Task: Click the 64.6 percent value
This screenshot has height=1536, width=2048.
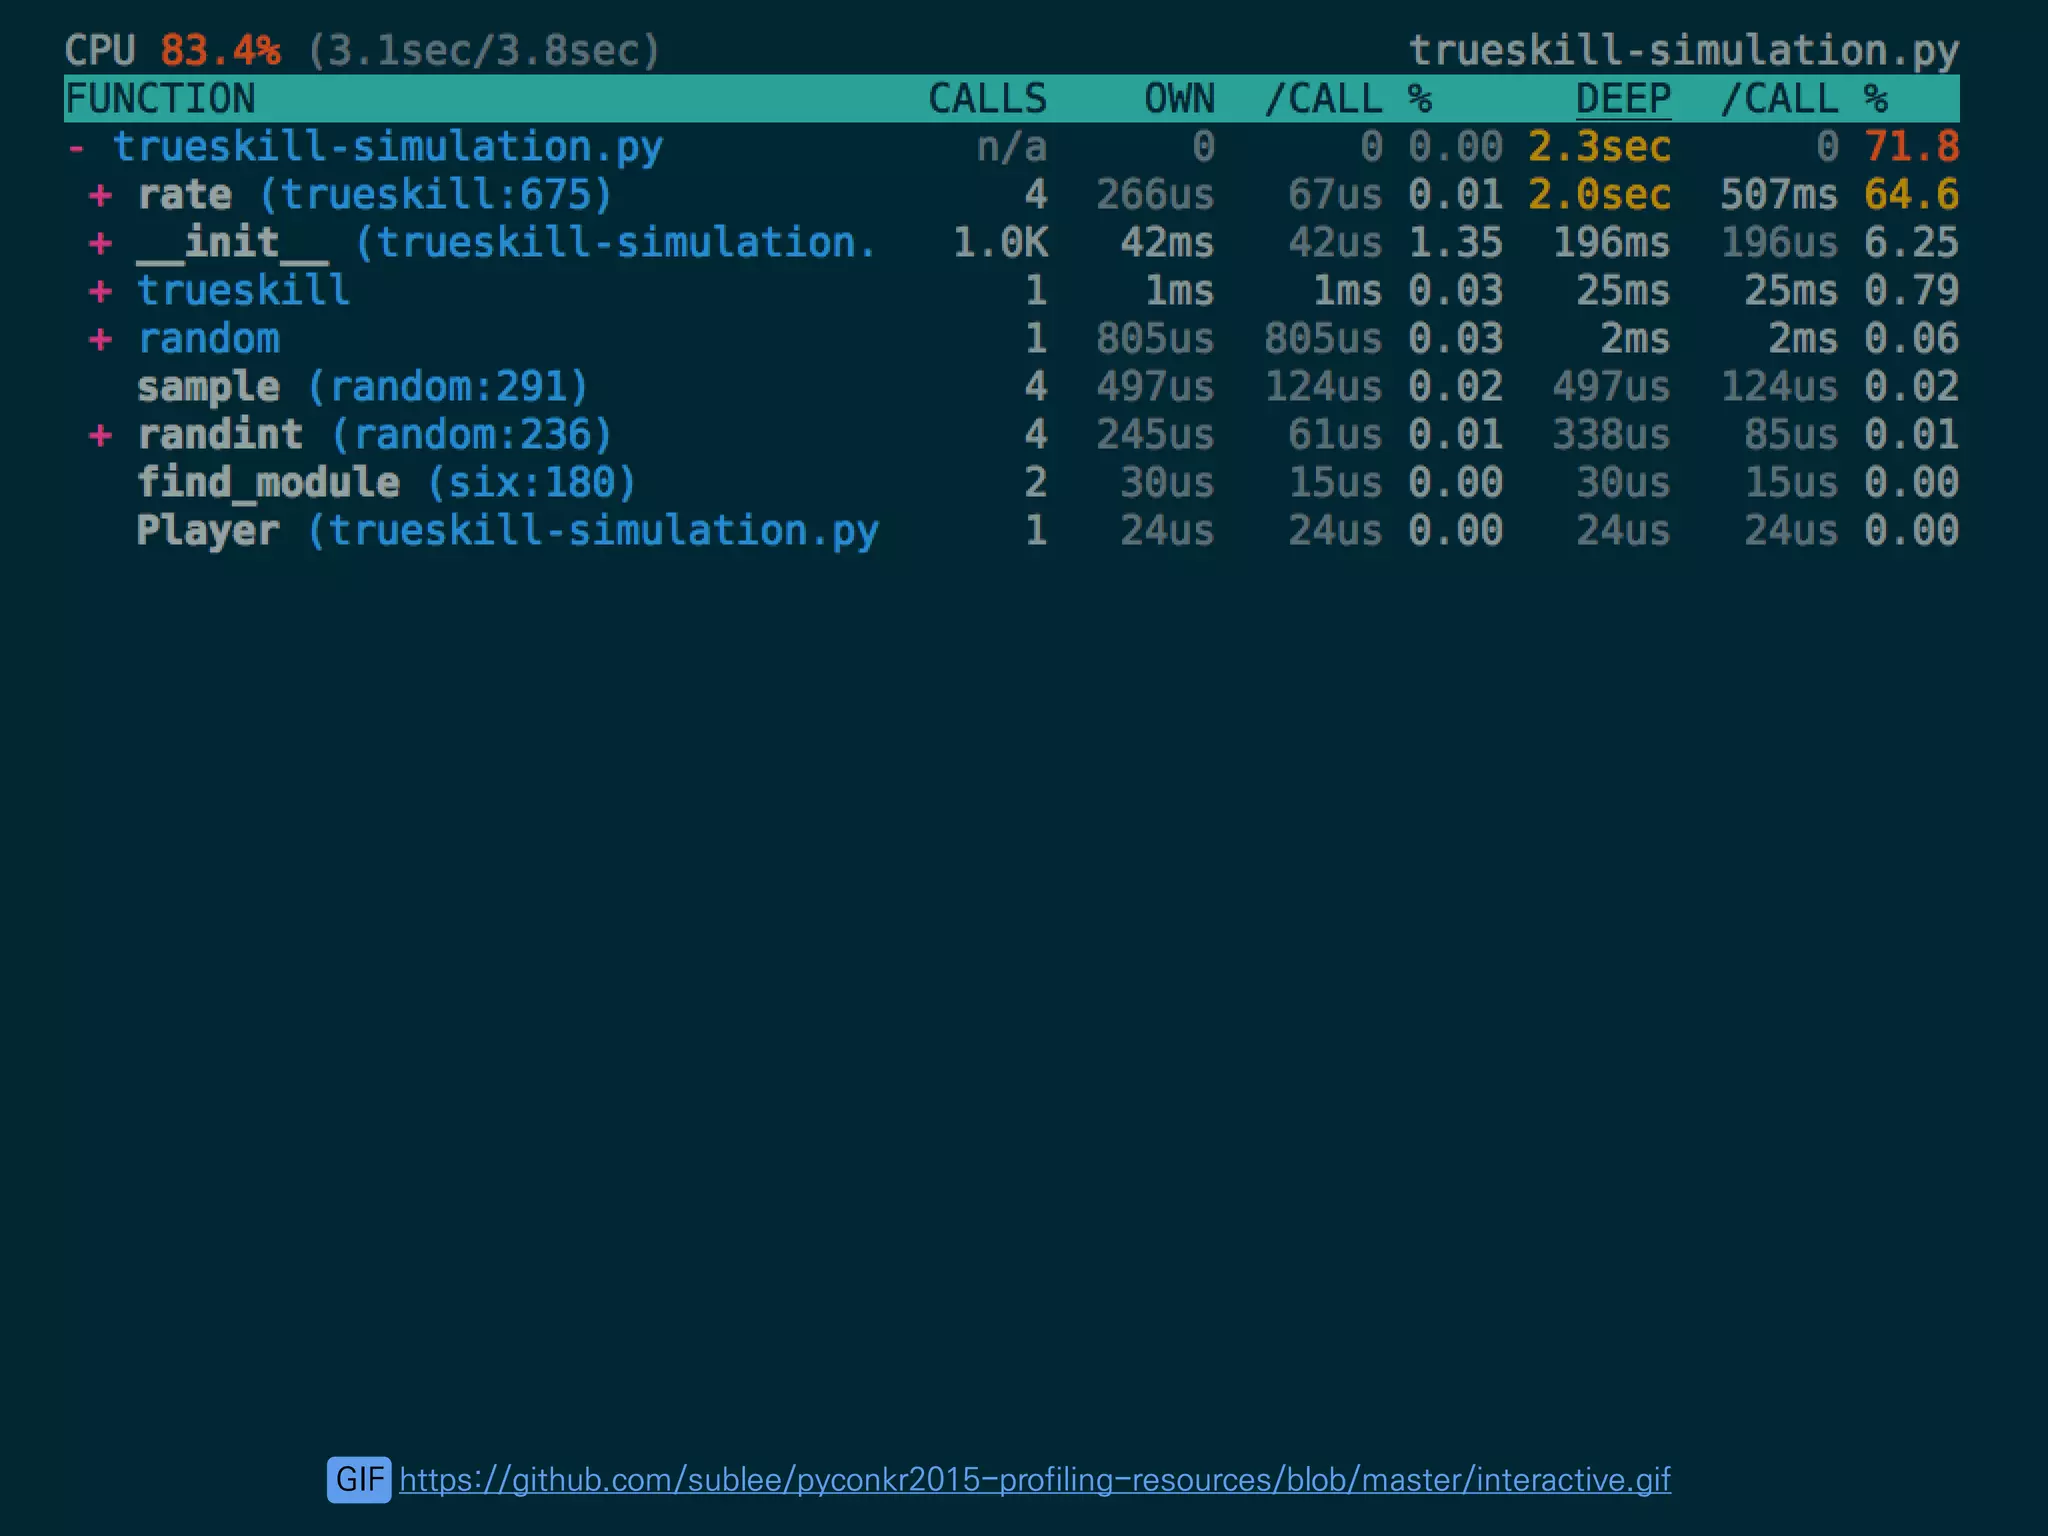Action: click(1911, 195)
